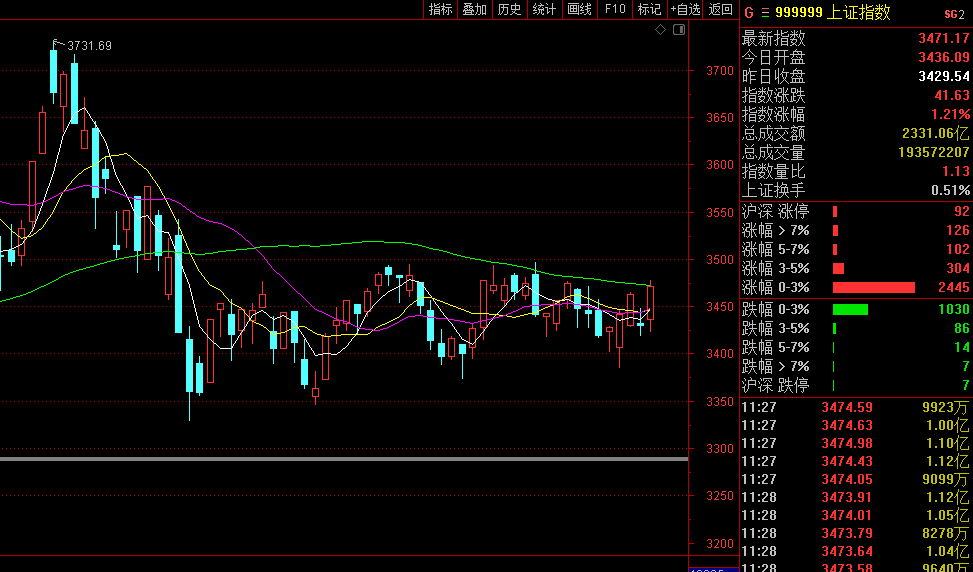
Task: Click the green 跌幅 0-3% bar
Action: pos(850,310)
